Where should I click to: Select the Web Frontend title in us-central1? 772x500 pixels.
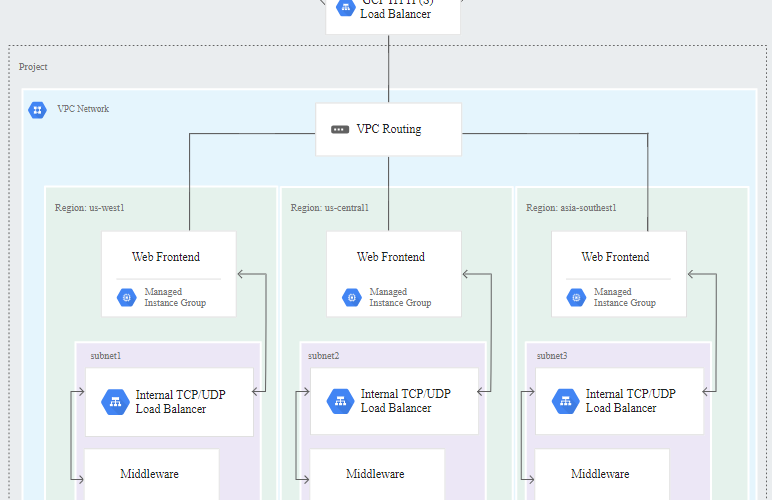(x=391, y=257)
